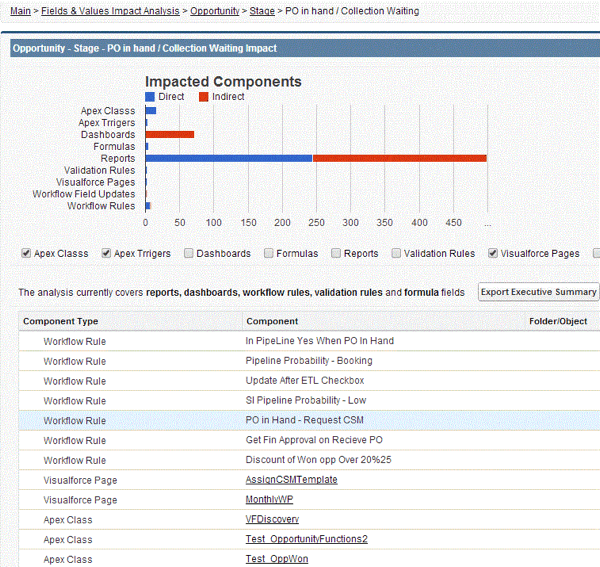600x567 pixels.
Task: Click the 'Discount of Won opp Over 20%25' row
Action: [309, 460]
